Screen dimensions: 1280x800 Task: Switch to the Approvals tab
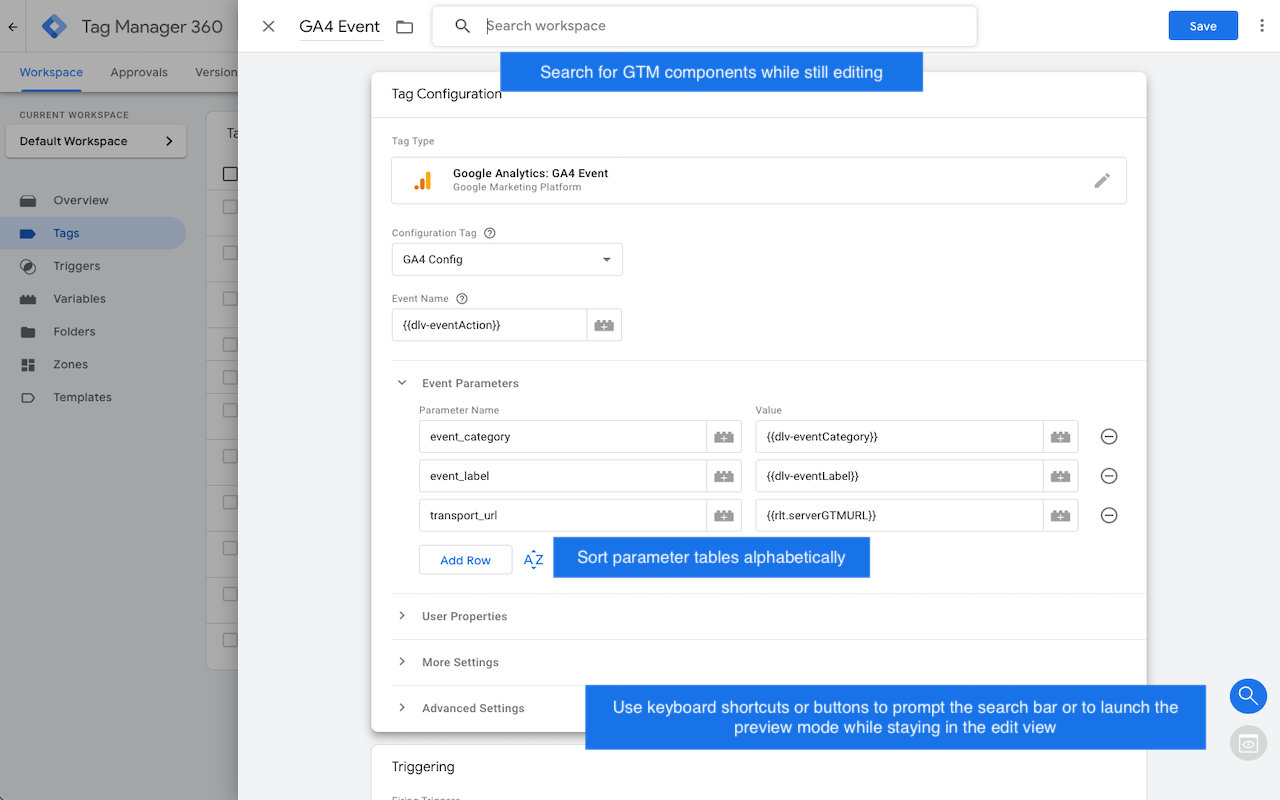(139, 72)
